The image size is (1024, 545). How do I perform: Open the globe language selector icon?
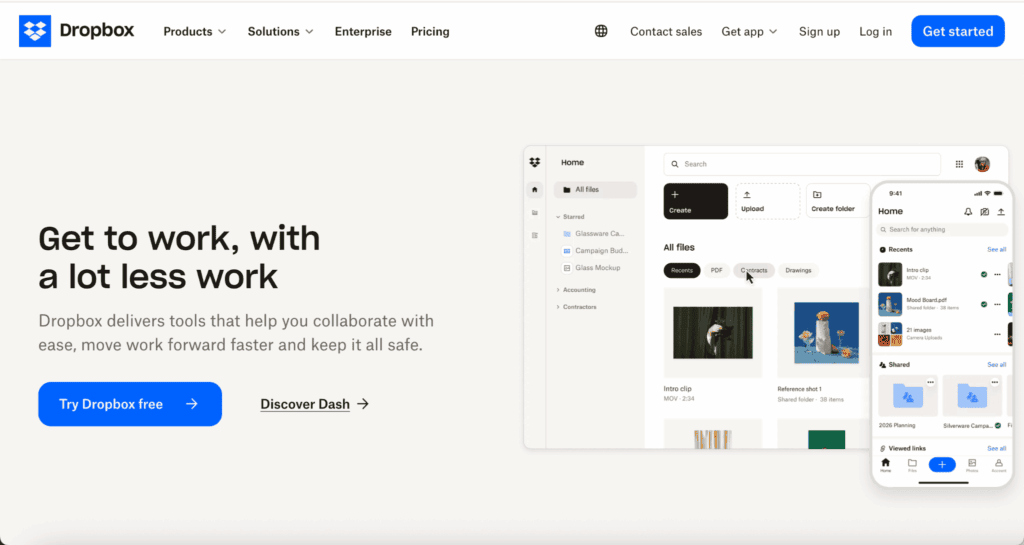click(x=601, y=31)
